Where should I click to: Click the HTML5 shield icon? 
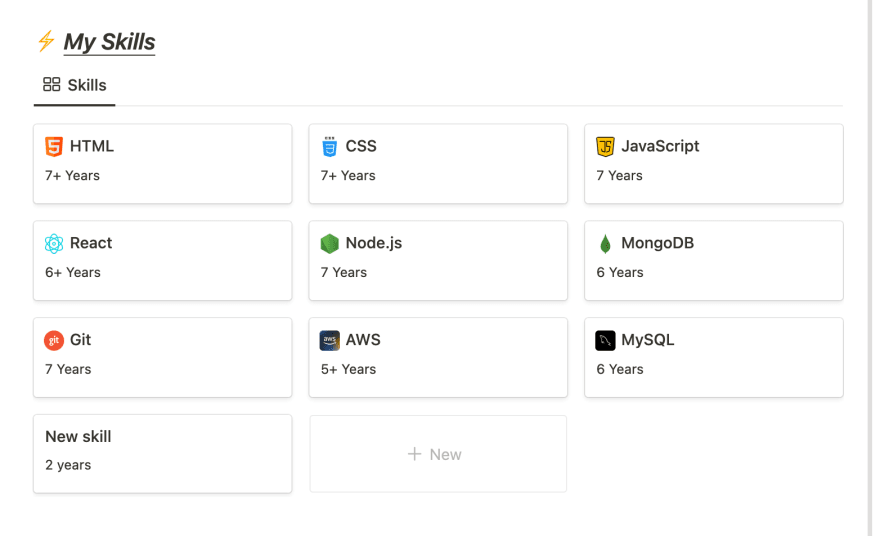click(x=54, y=146)
